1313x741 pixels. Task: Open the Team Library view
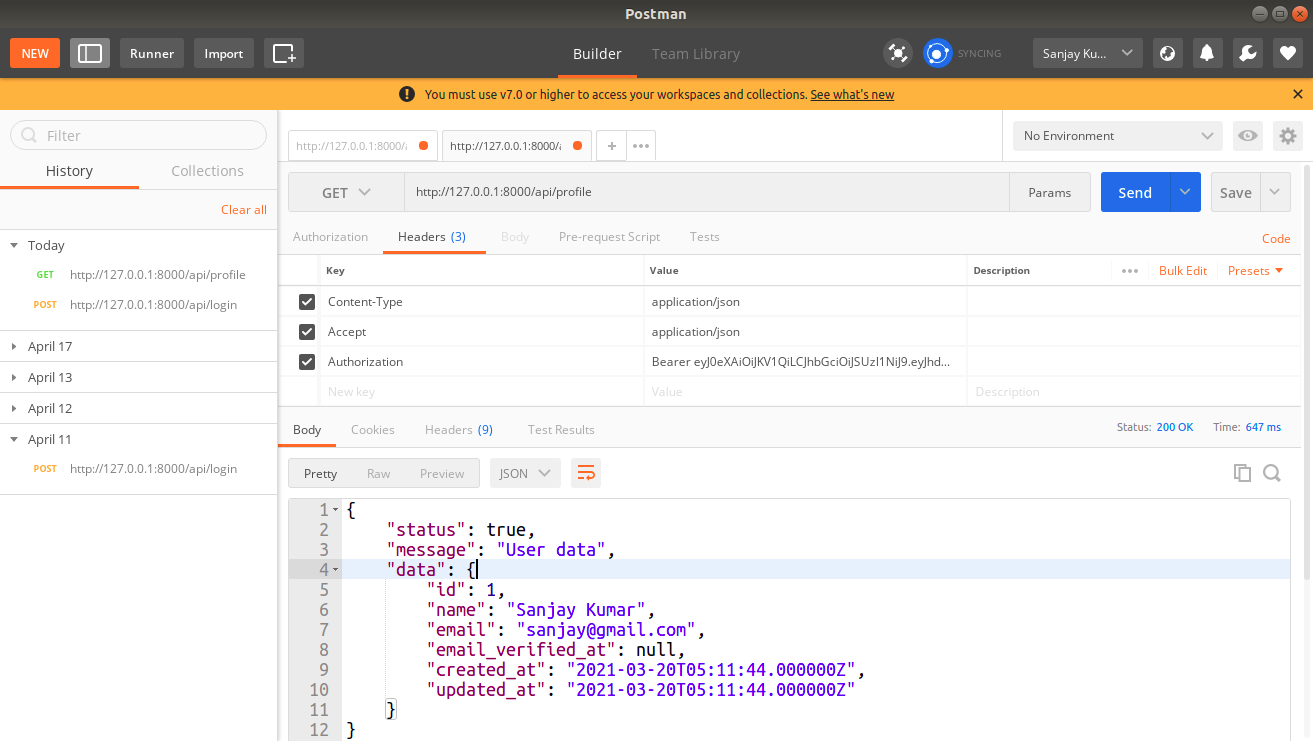pos(696,54)
